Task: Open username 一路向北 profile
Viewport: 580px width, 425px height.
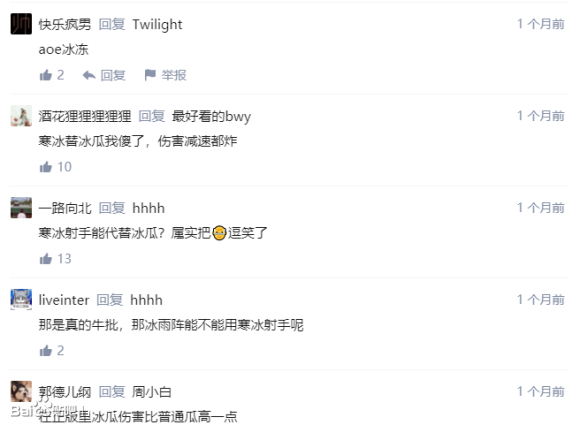Action: click(65, 208)
